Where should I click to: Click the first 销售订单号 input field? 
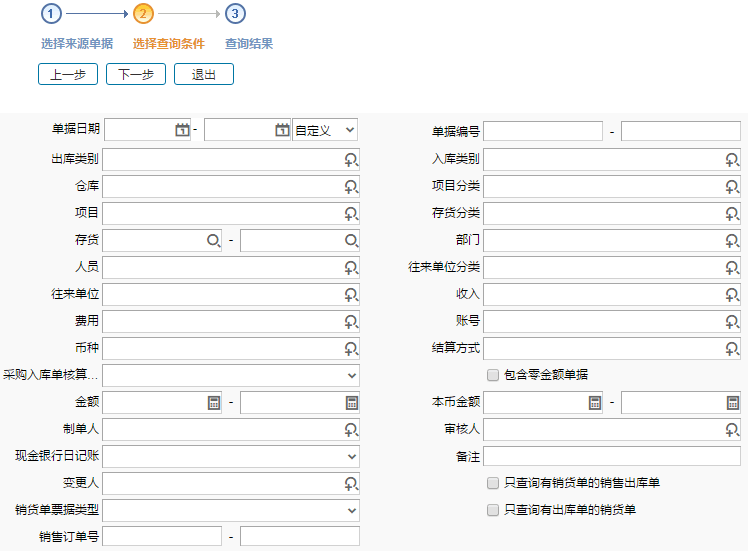[162, 536]
